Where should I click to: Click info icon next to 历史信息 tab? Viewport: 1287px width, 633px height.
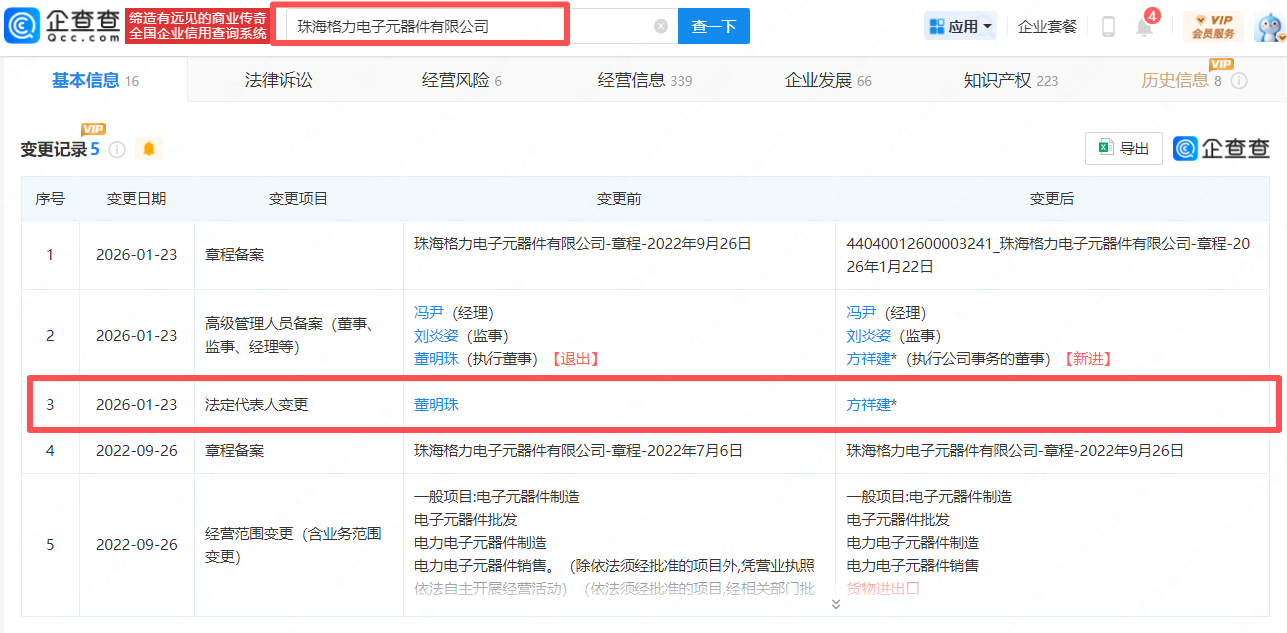pos(1239,81)
